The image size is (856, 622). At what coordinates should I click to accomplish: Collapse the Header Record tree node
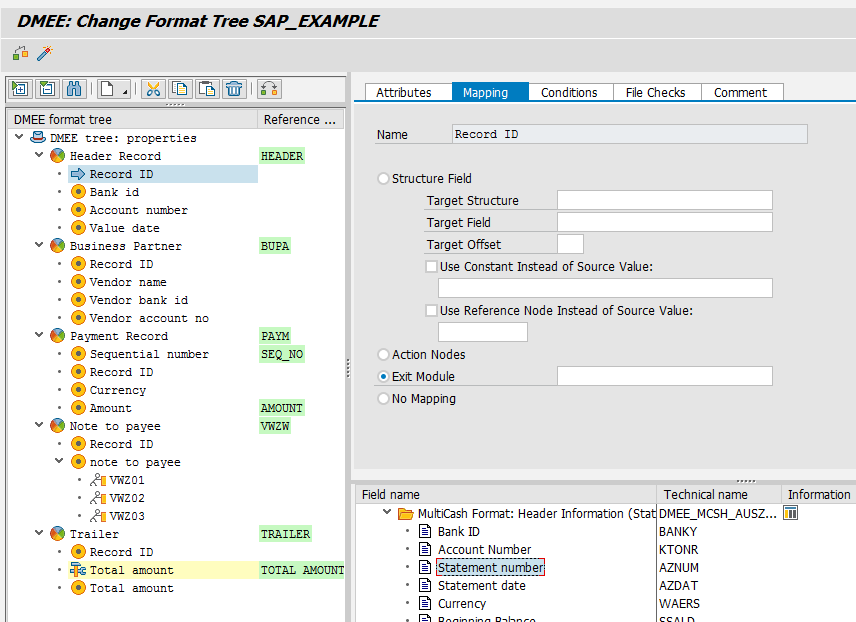tap(40, 156)
